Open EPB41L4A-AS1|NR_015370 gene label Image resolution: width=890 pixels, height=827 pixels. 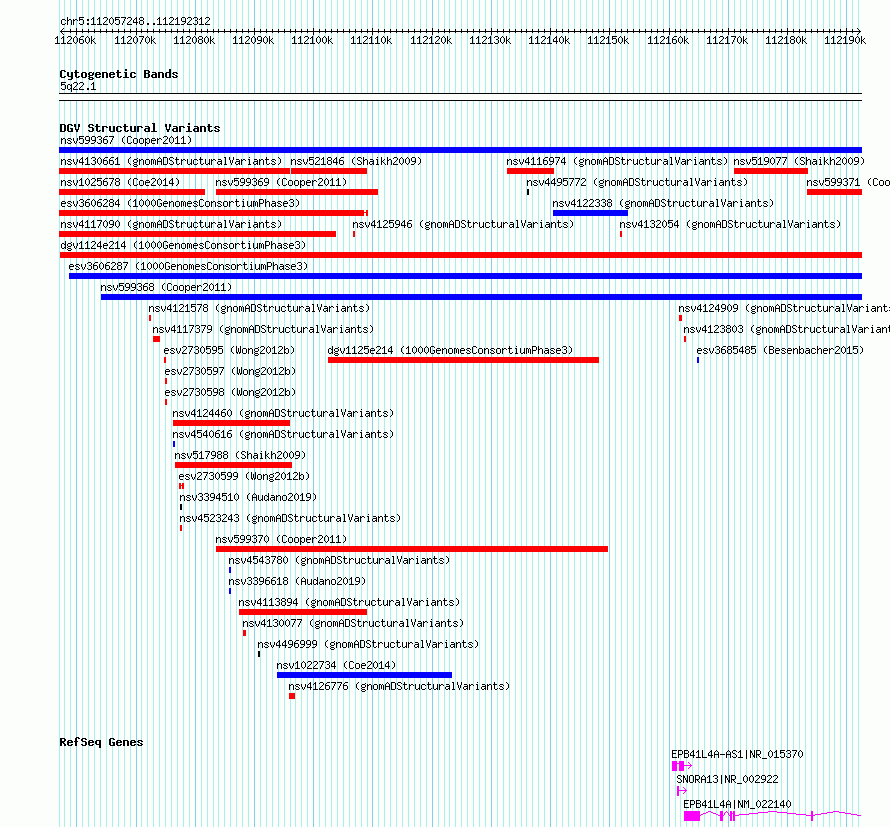[737, 754]
